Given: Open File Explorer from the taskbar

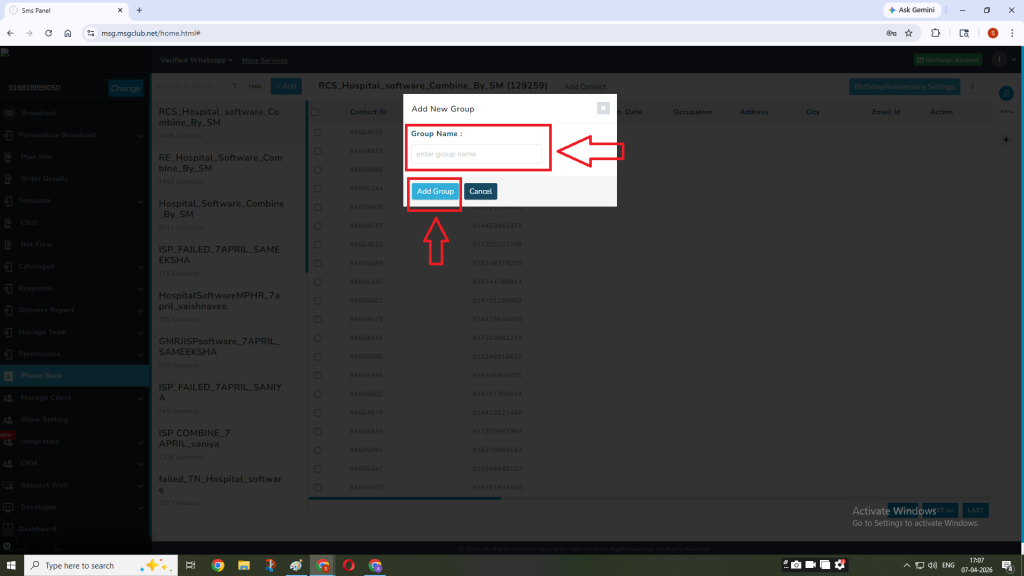Looking at the screenshot, I should tap(244, 565).
